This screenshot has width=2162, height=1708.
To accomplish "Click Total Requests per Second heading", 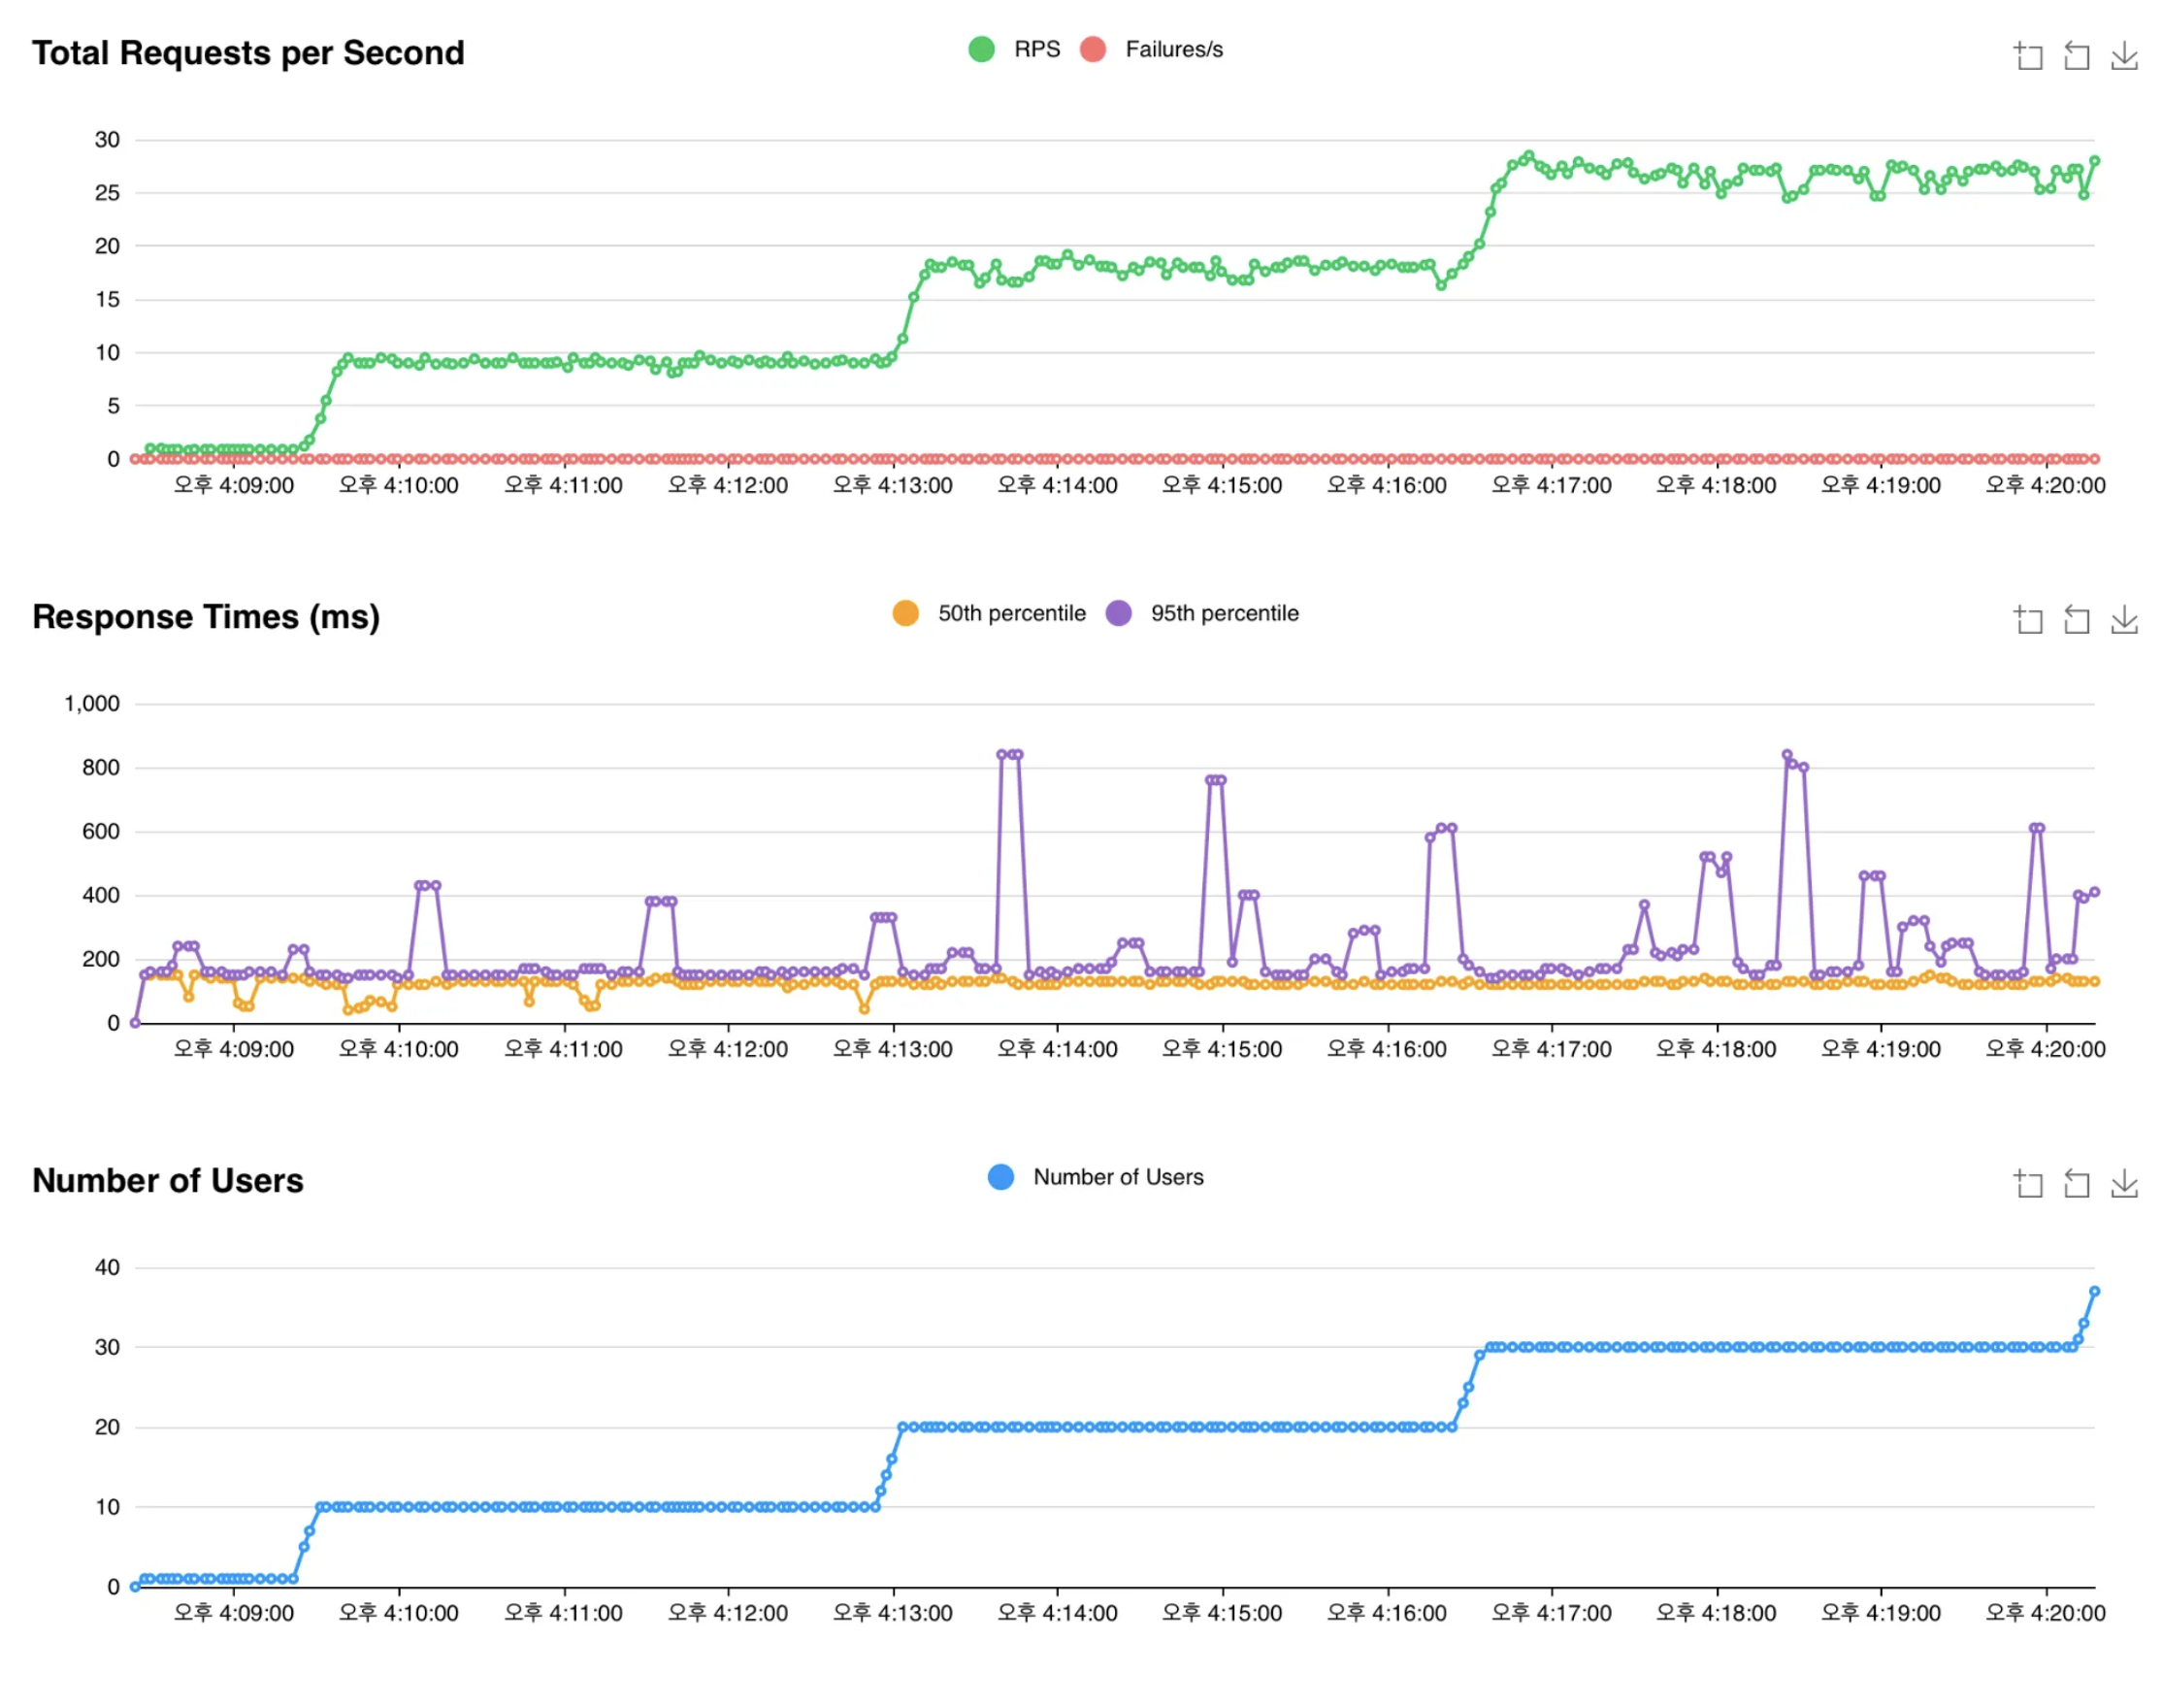I will [x=248, y=52].
